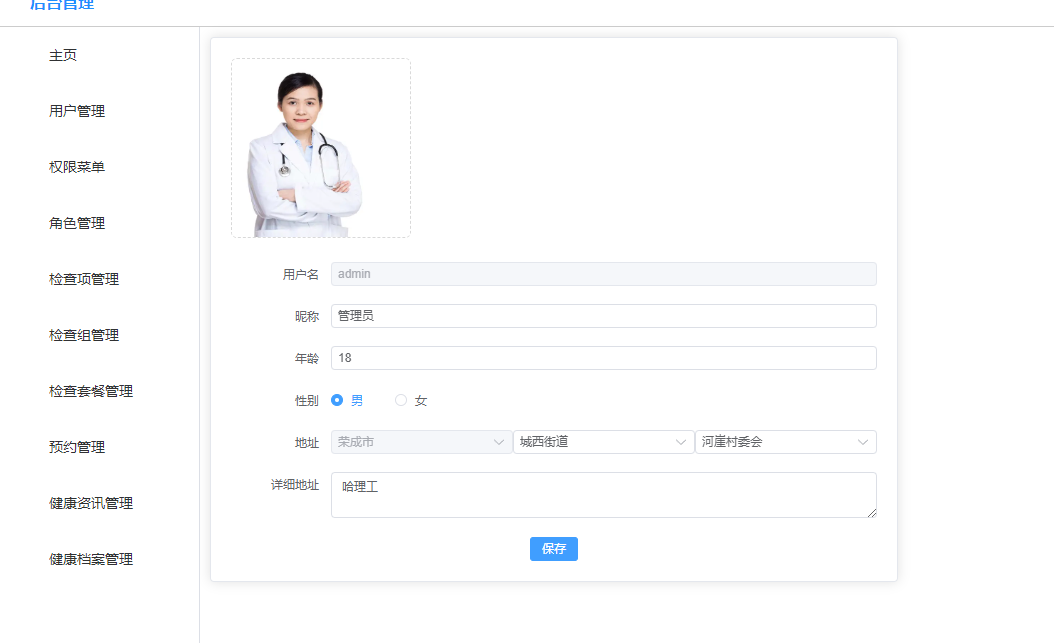Click the 详细地址 text area

(x=603, y=495)
